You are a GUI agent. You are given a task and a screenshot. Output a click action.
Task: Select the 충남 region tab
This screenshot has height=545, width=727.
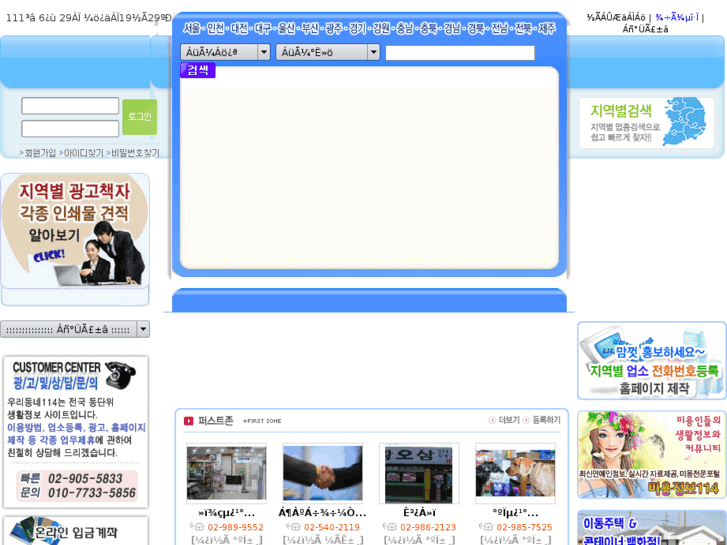coord(405,29)
